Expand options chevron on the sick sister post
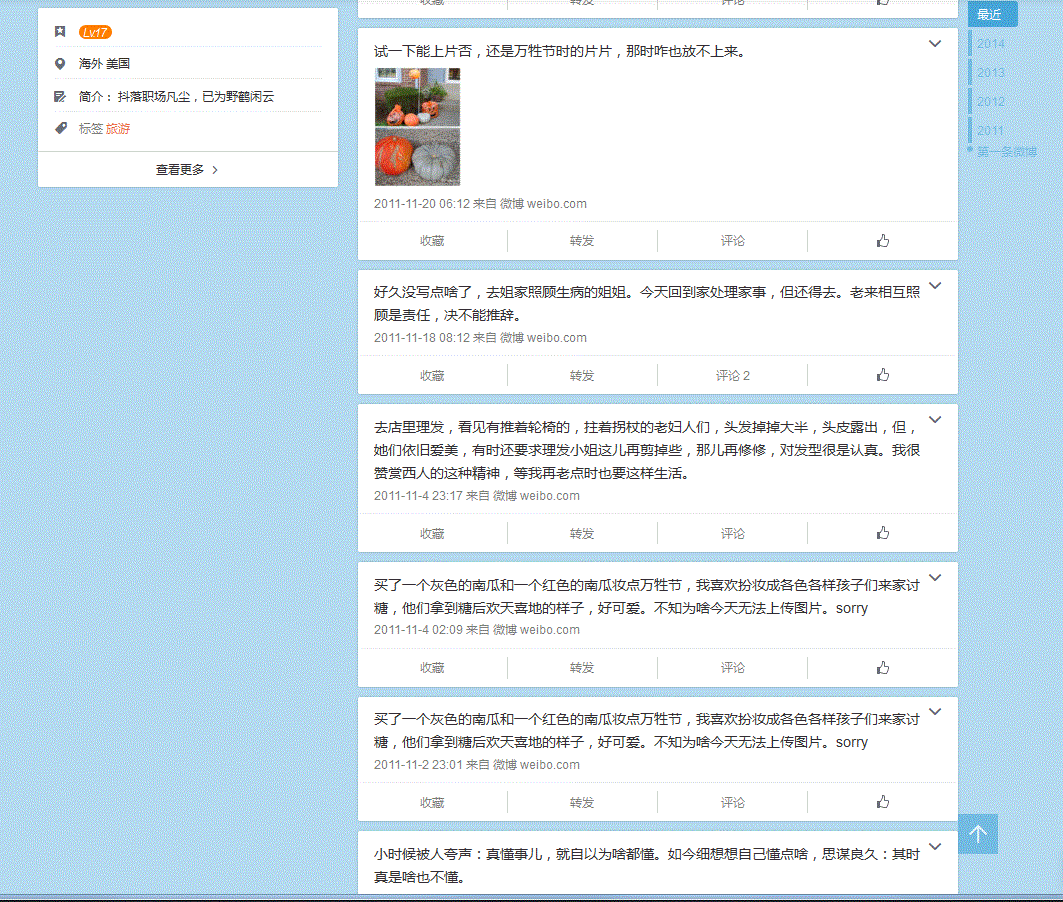1063x902 pixels. click(x=935, y=286)
